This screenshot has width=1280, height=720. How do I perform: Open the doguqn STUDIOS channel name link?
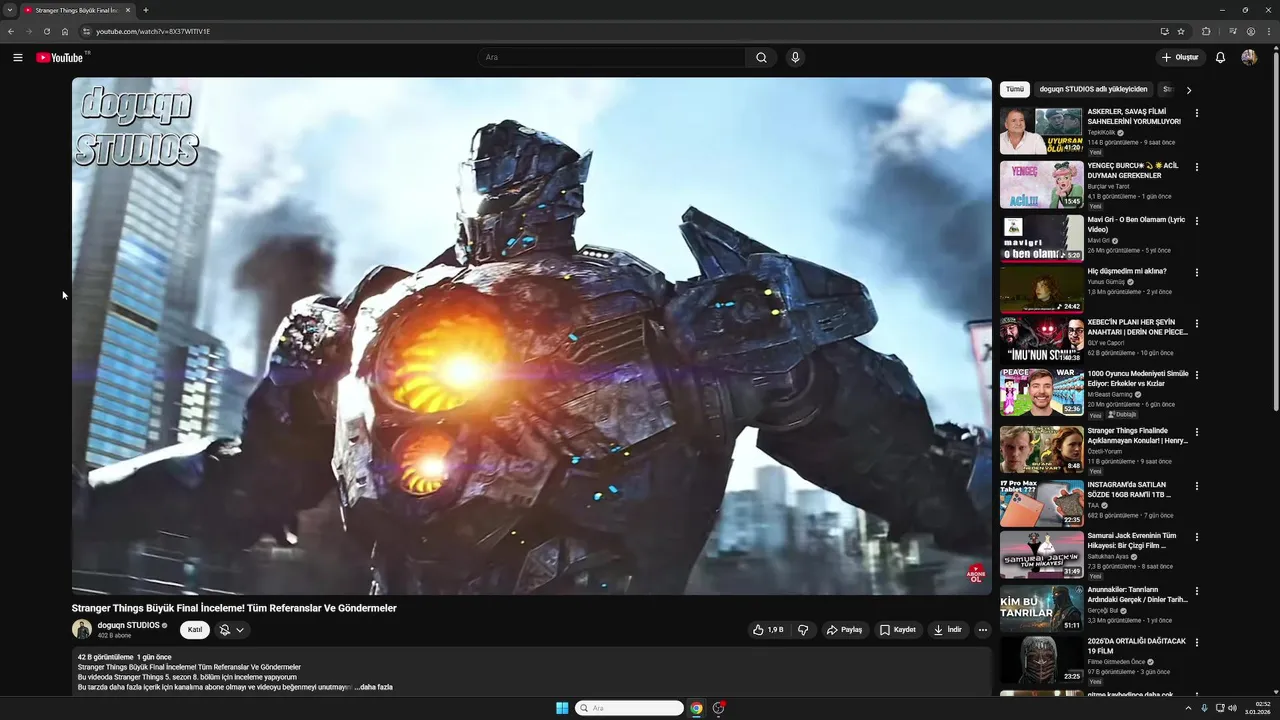tap(128, 625)
